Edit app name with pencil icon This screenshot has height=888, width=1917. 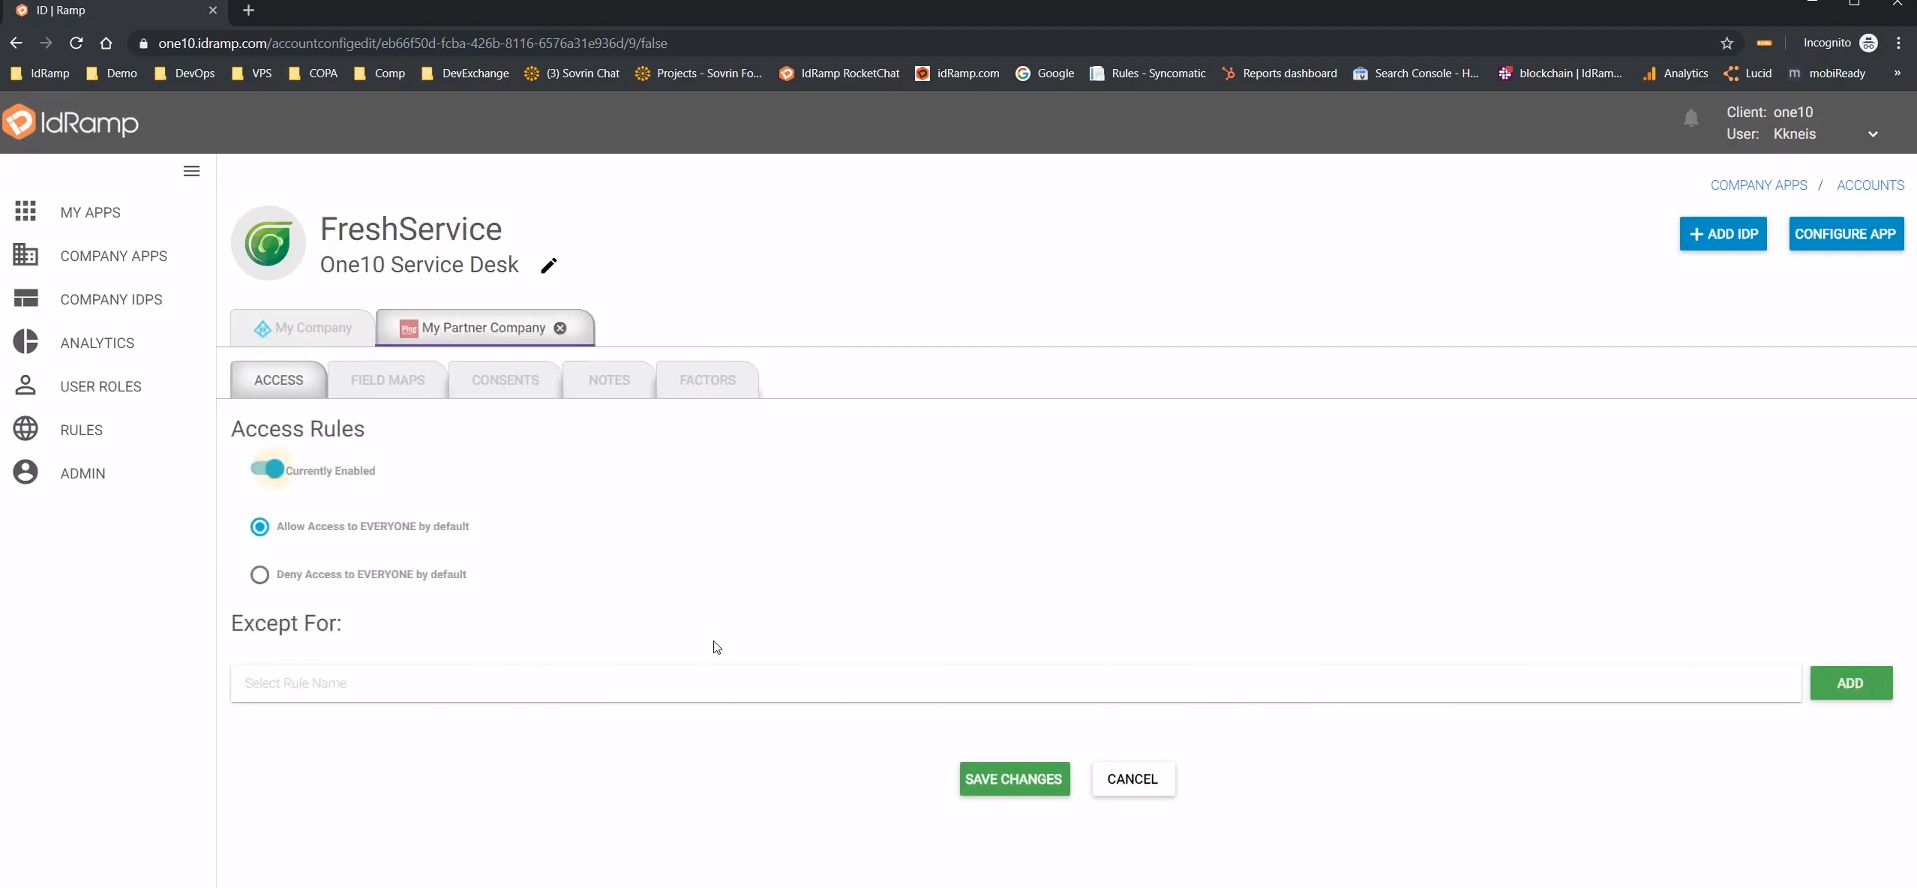pyautogui.click(x=548, y=266)
